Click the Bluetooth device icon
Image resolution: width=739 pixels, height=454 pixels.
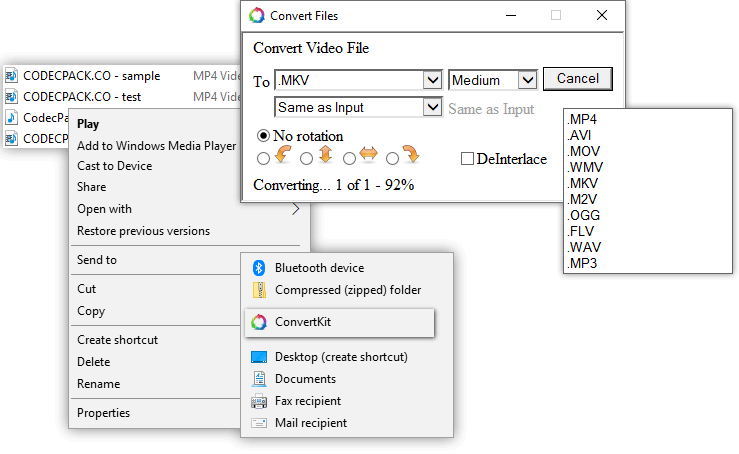pos(259,268)
